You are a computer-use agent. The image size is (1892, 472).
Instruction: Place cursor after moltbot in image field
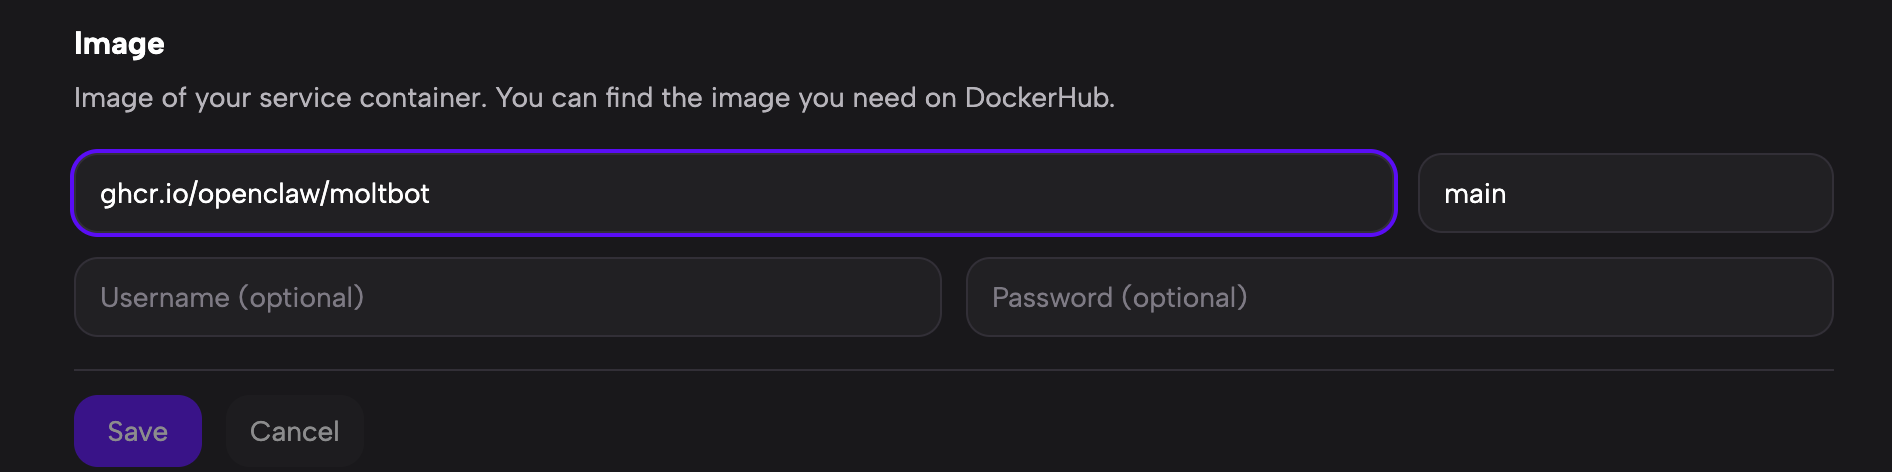(x=432, y=193)
